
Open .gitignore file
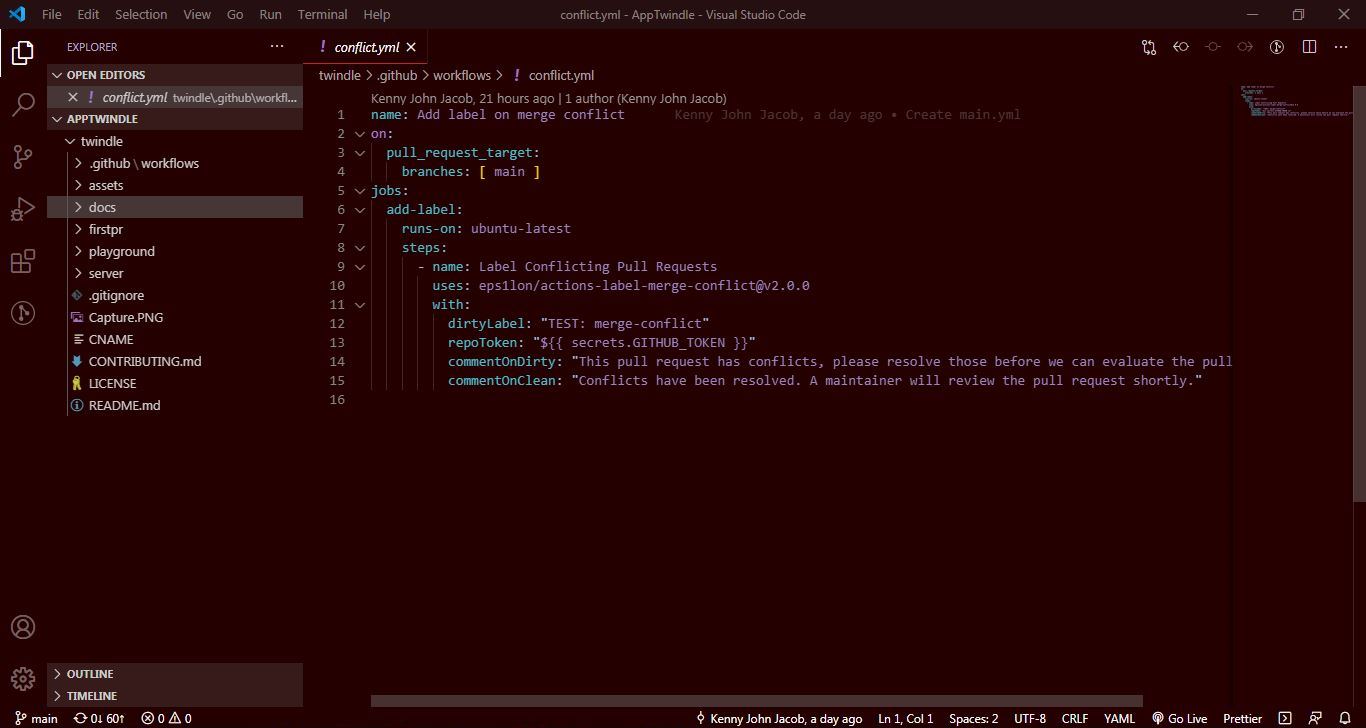click(175, 295)
